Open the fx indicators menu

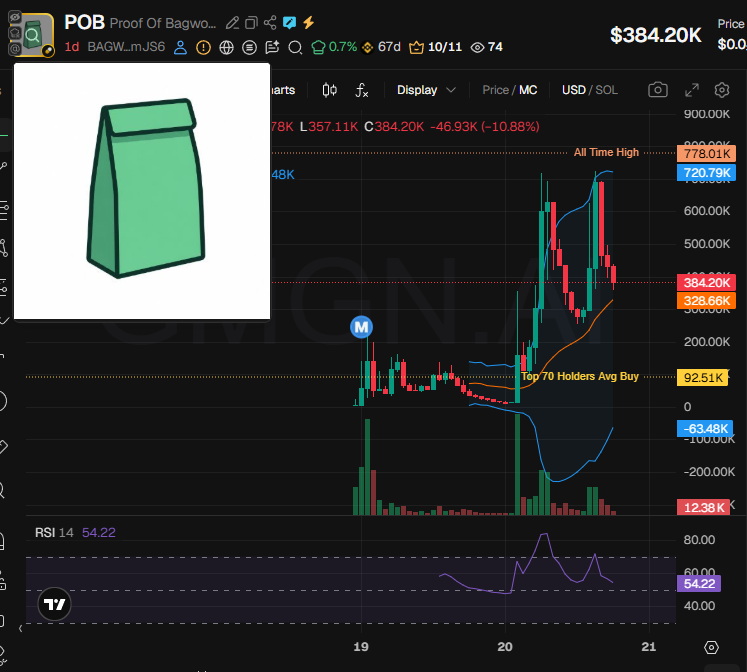pyautogui.click(x=362, y=90)
